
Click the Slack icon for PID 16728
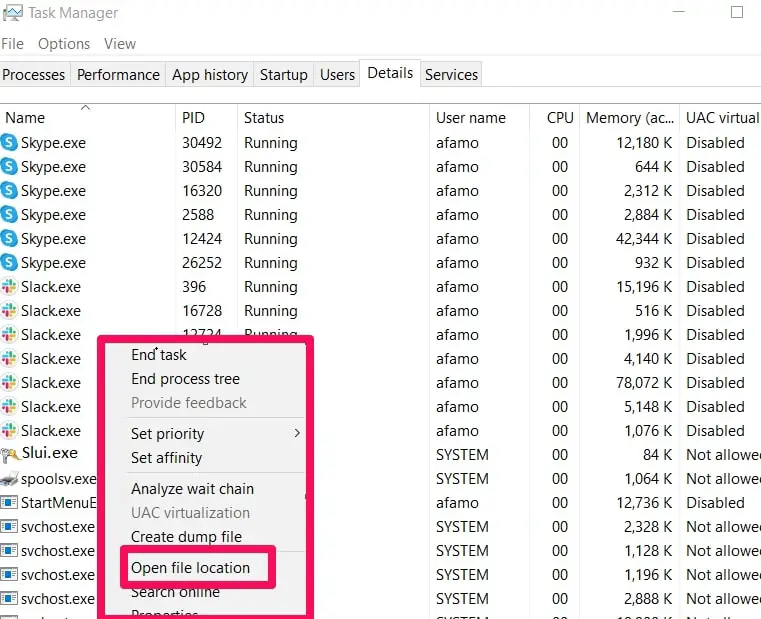9,311
